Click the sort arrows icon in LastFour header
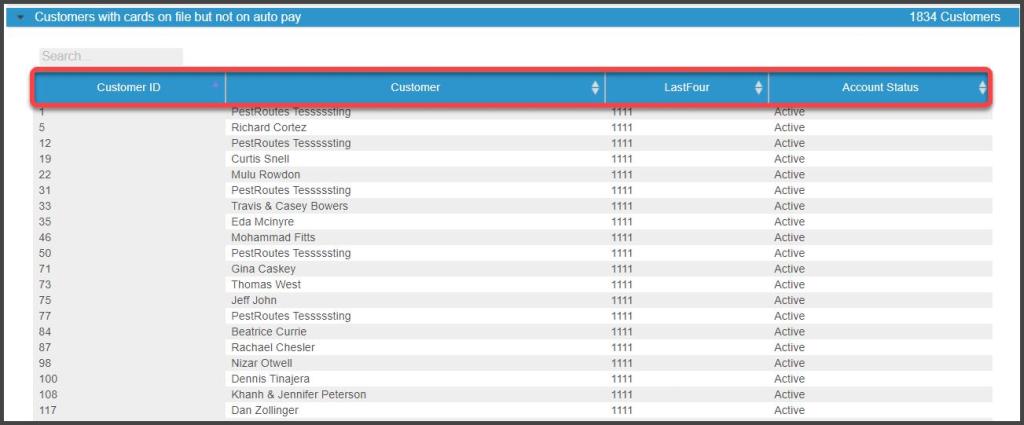Image resolution: width=1024 pixels, height=425 pixels. [759, 88]
